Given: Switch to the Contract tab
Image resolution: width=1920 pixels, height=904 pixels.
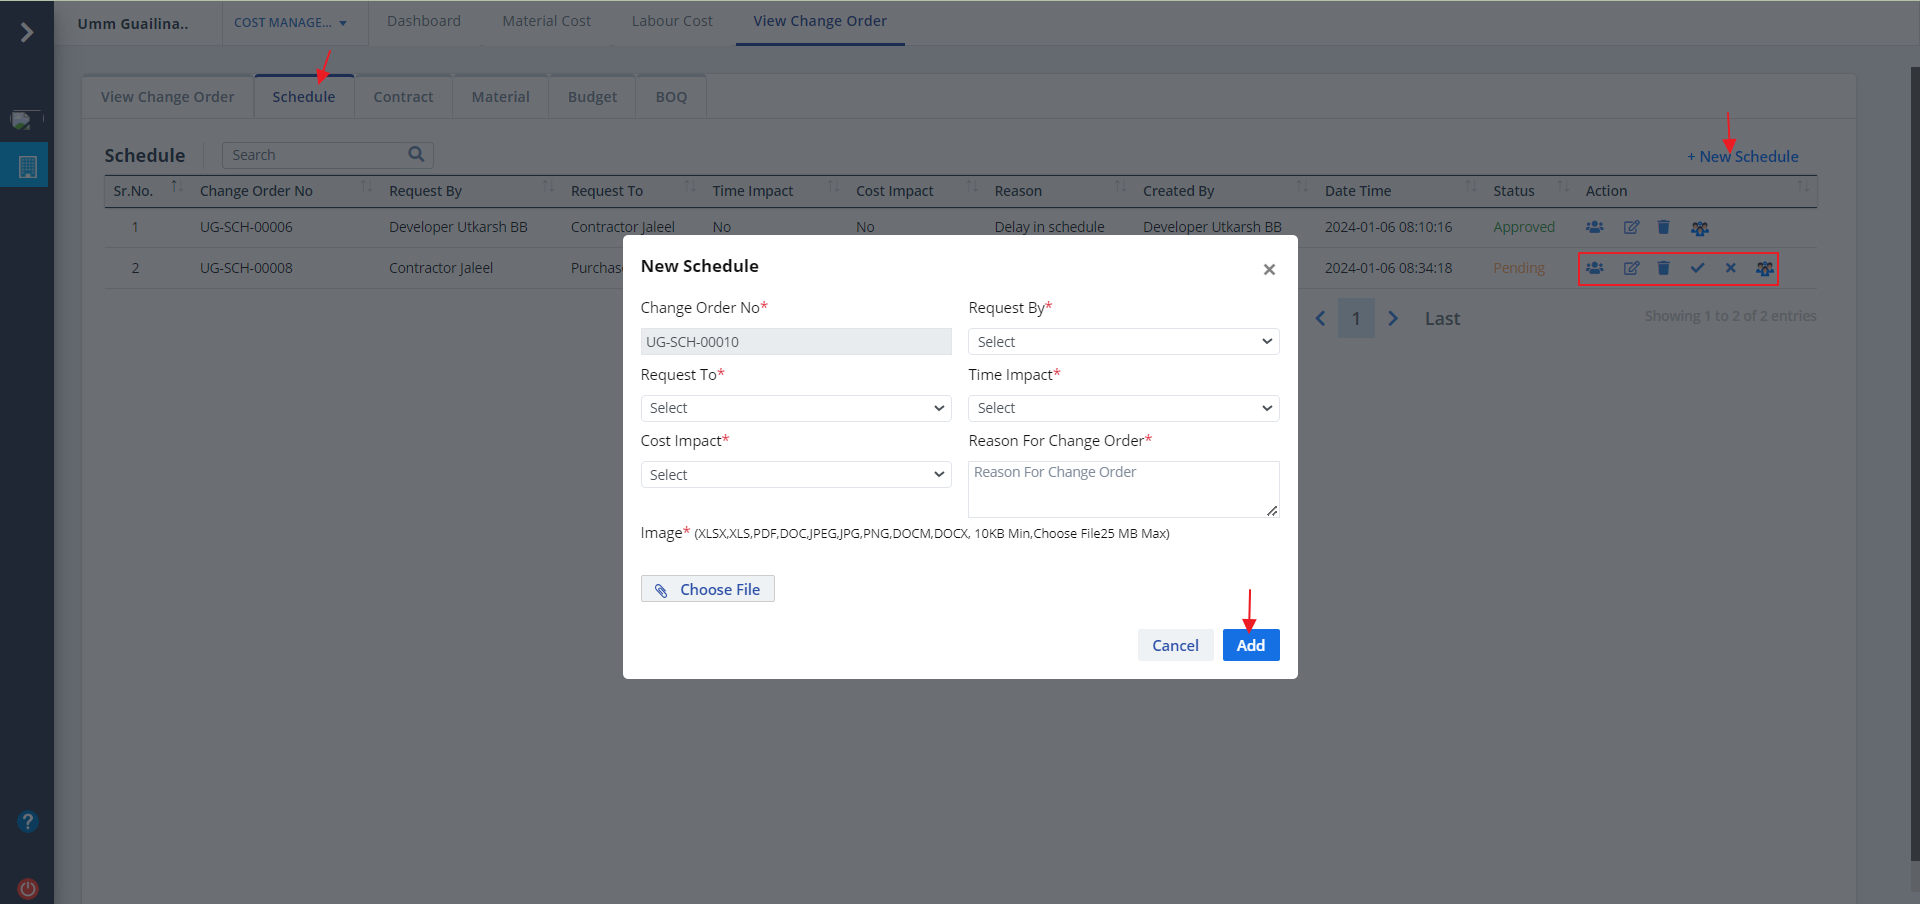Looking at the screenshot, I should click(403, 97).
